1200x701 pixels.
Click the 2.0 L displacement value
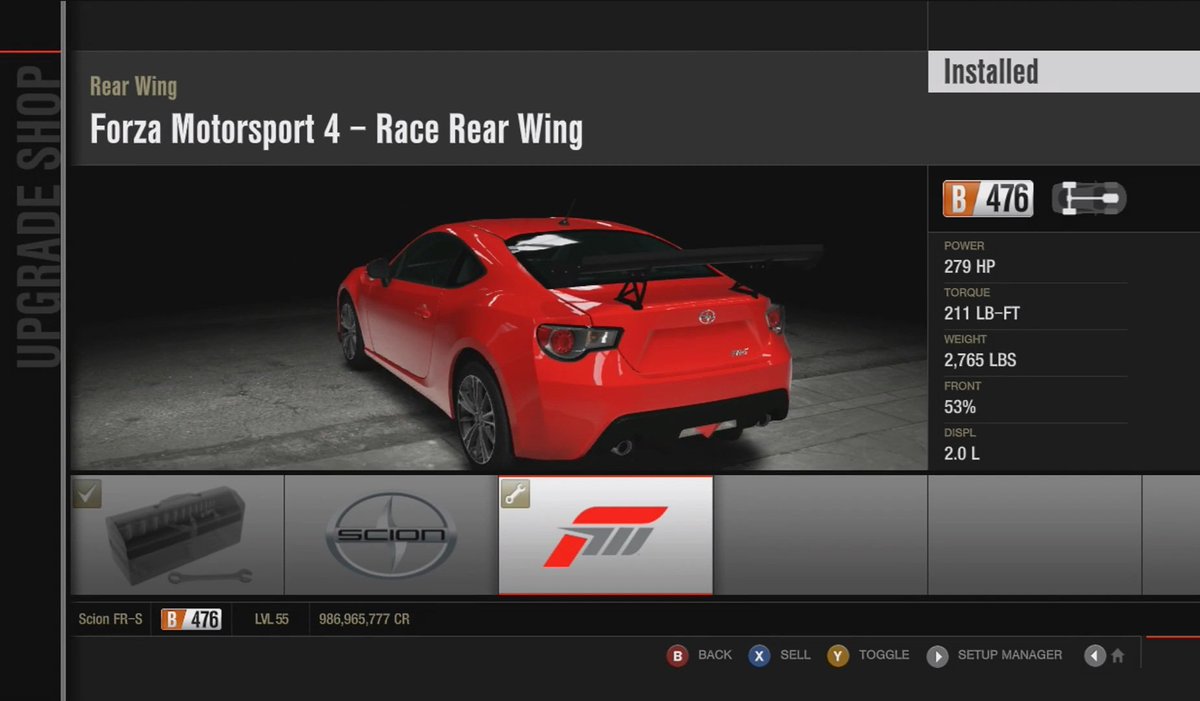point(962,454)
